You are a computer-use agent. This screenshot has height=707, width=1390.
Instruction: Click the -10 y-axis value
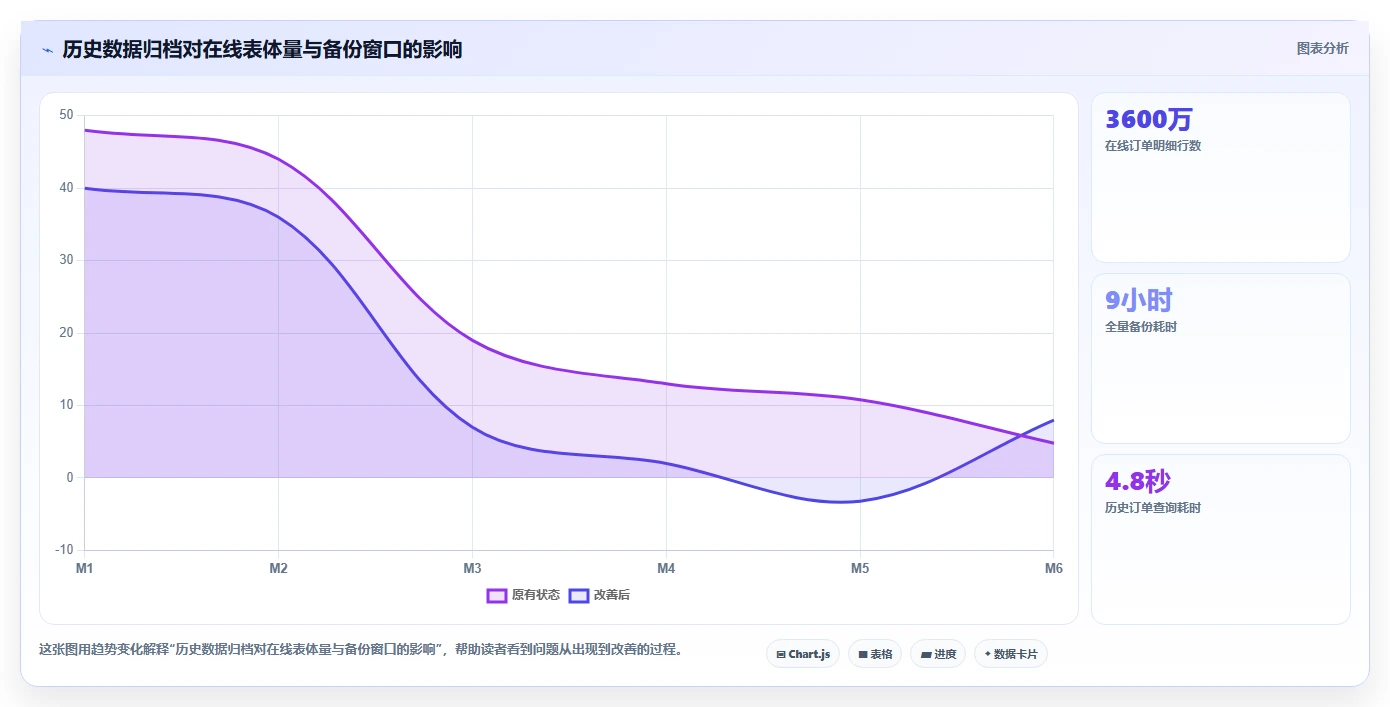[x=64, y=550]
